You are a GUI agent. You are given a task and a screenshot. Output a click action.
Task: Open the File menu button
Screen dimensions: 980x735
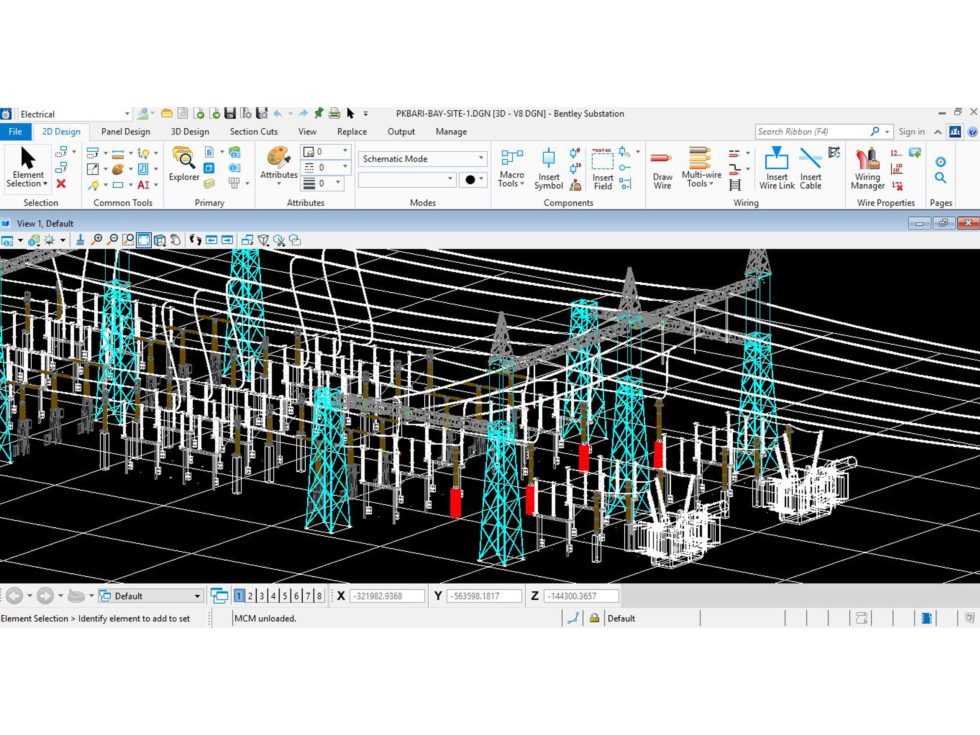(x=15, y=132)
